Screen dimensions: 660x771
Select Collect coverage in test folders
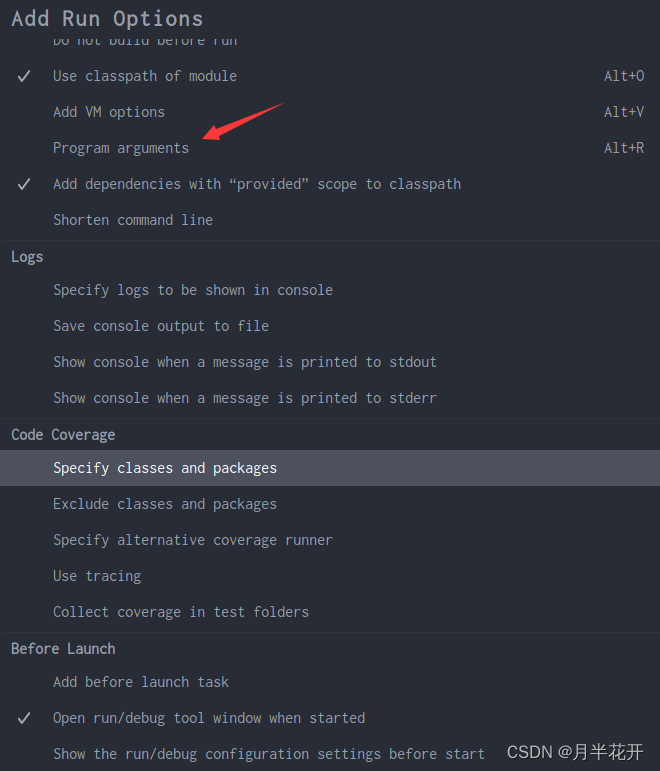point(330,612)
